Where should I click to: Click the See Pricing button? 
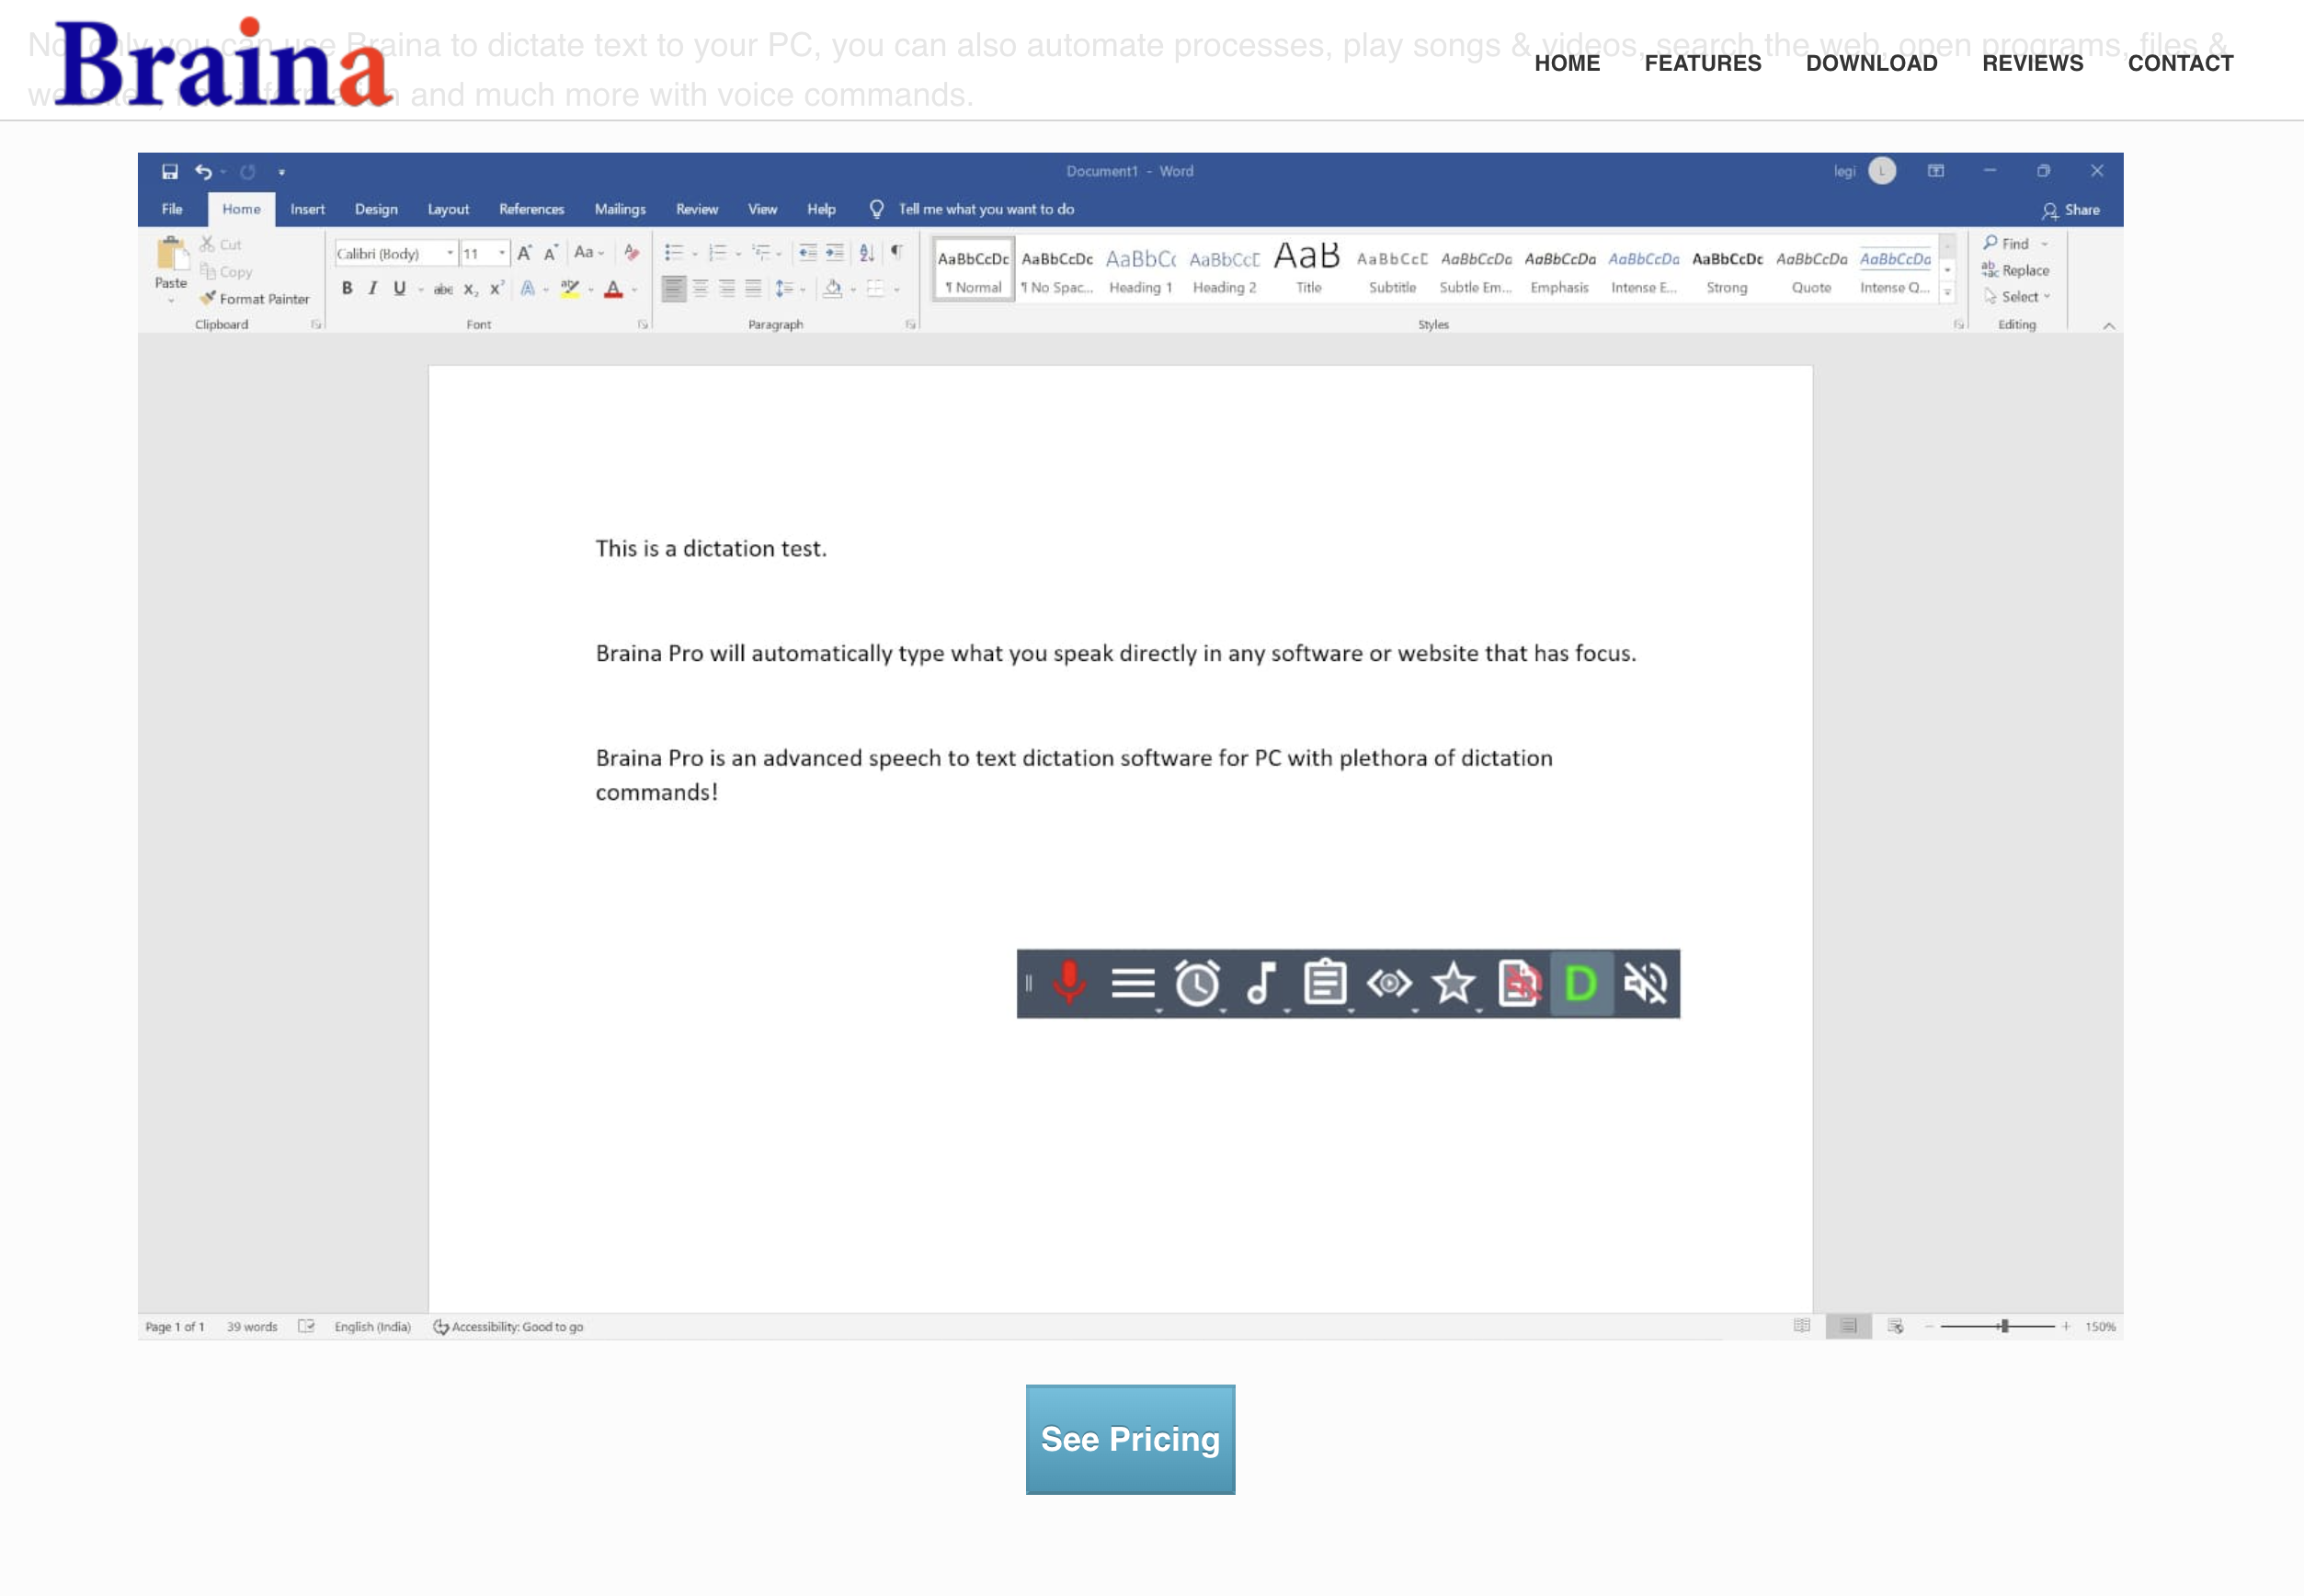click(1130, 1439)
